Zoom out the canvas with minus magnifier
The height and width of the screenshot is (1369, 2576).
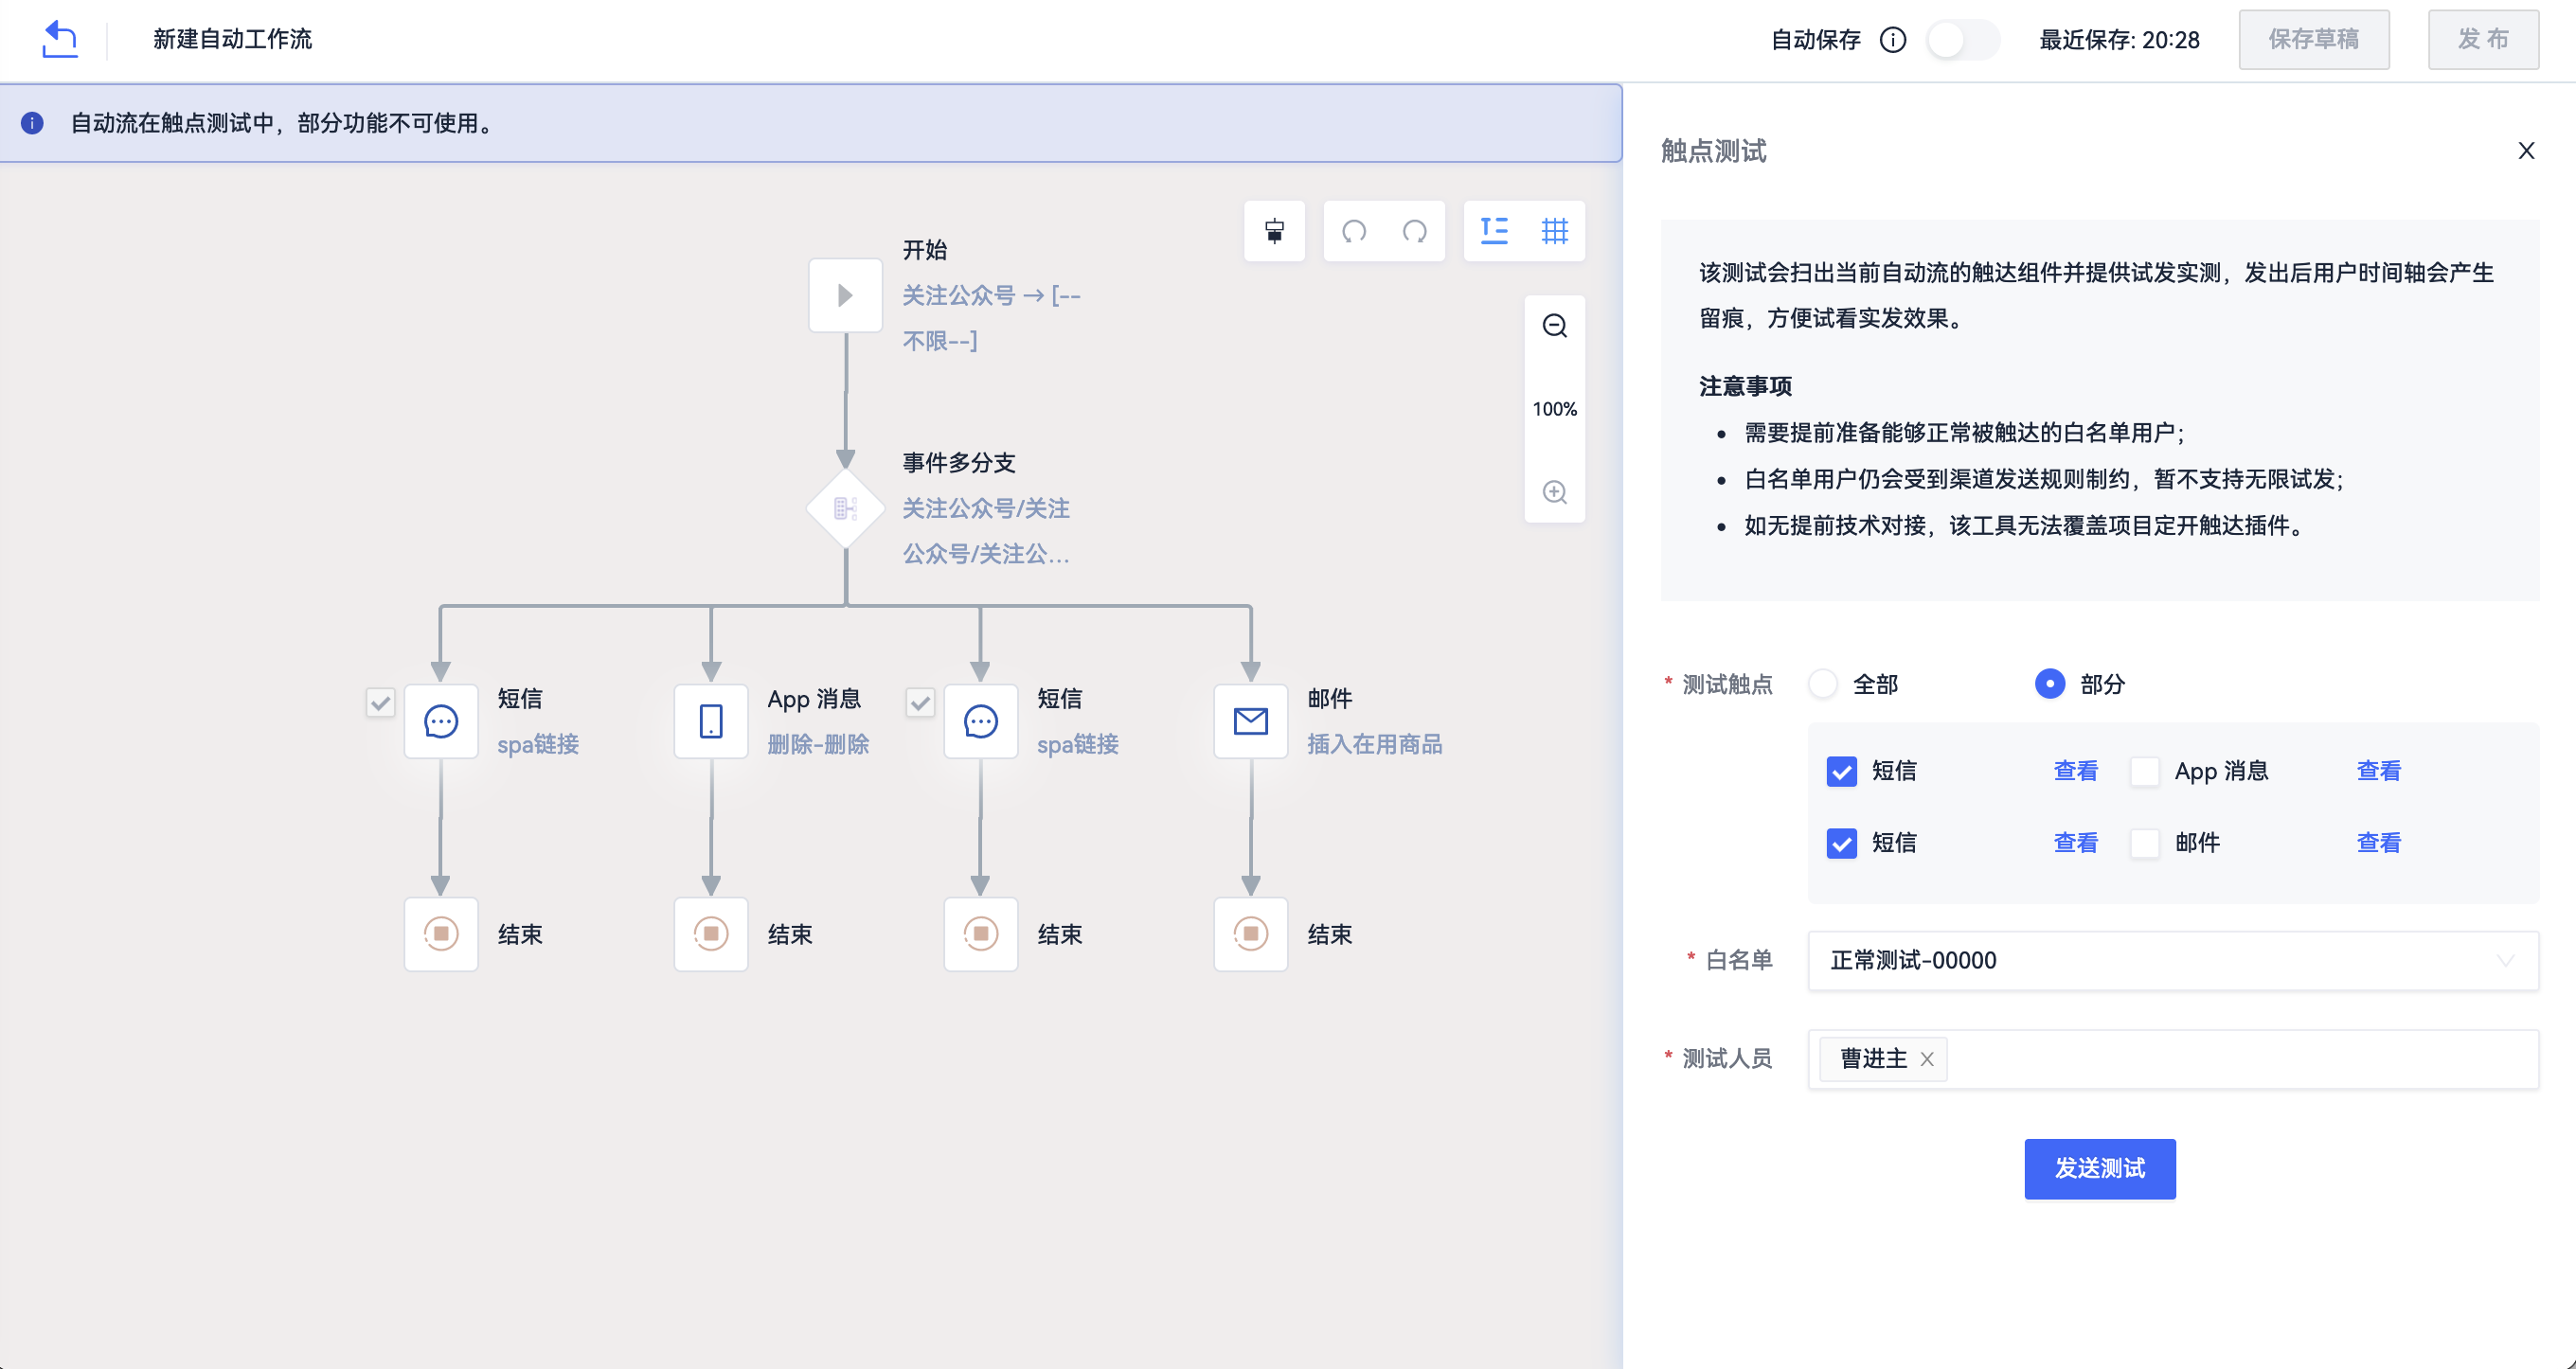click(1554, 325)
